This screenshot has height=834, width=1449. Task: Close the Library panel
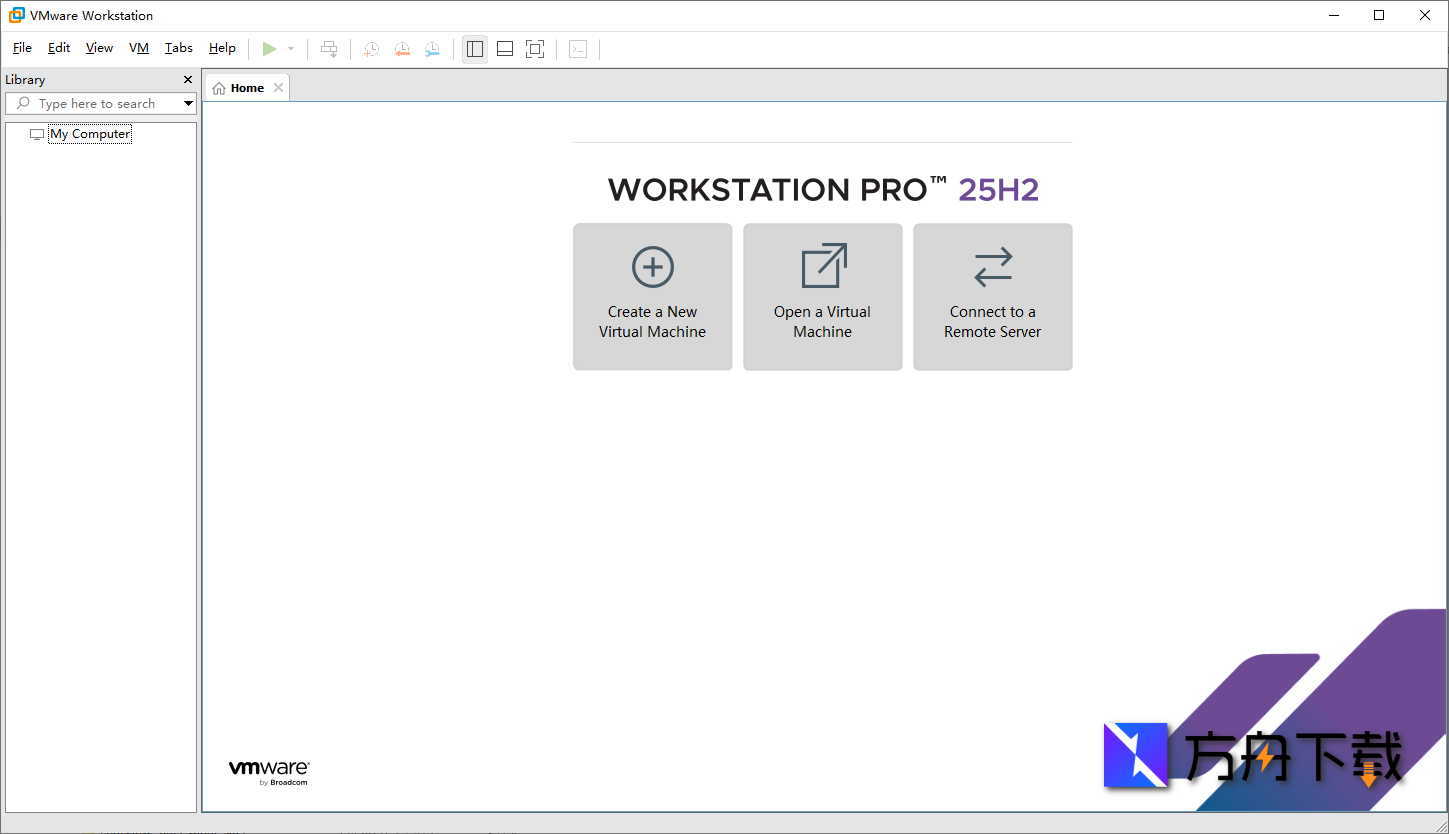point(187,79)
